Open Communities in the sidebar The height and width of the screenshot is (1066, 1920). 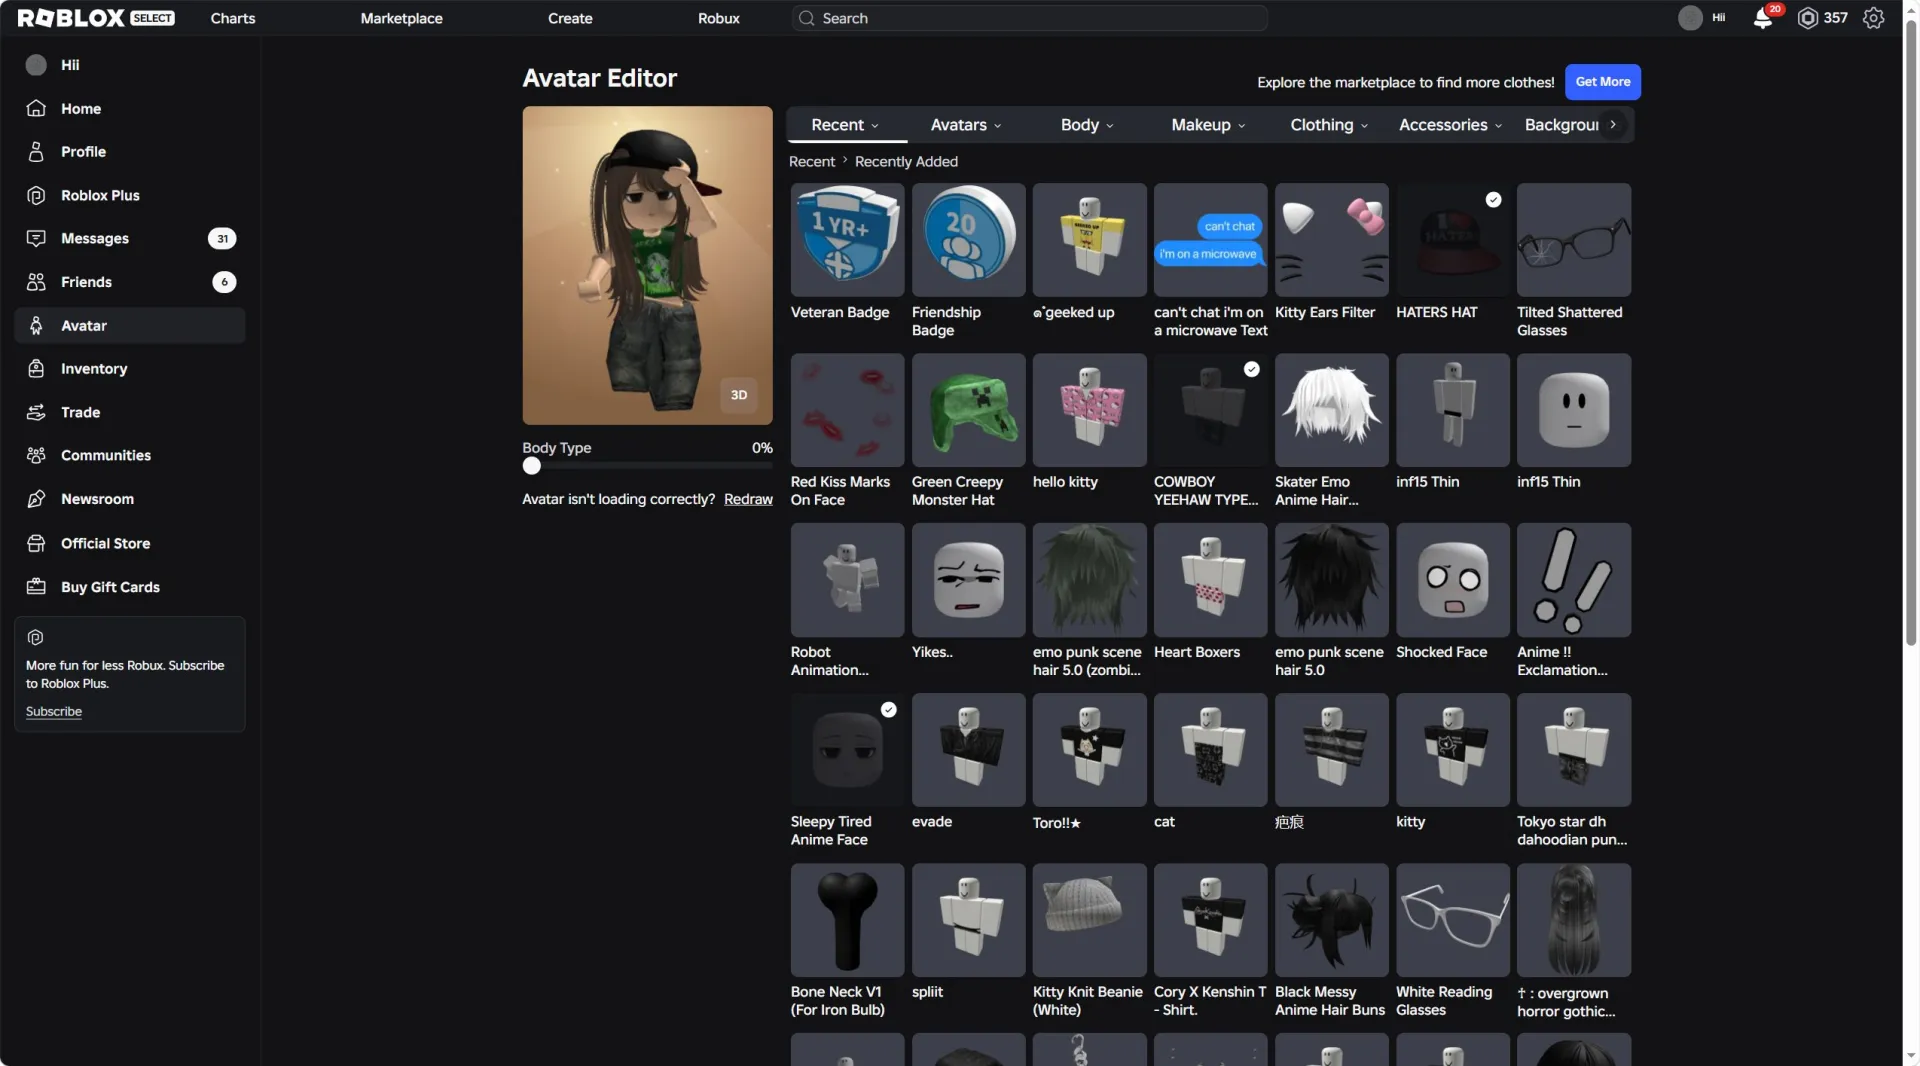[x=130, y=456]
